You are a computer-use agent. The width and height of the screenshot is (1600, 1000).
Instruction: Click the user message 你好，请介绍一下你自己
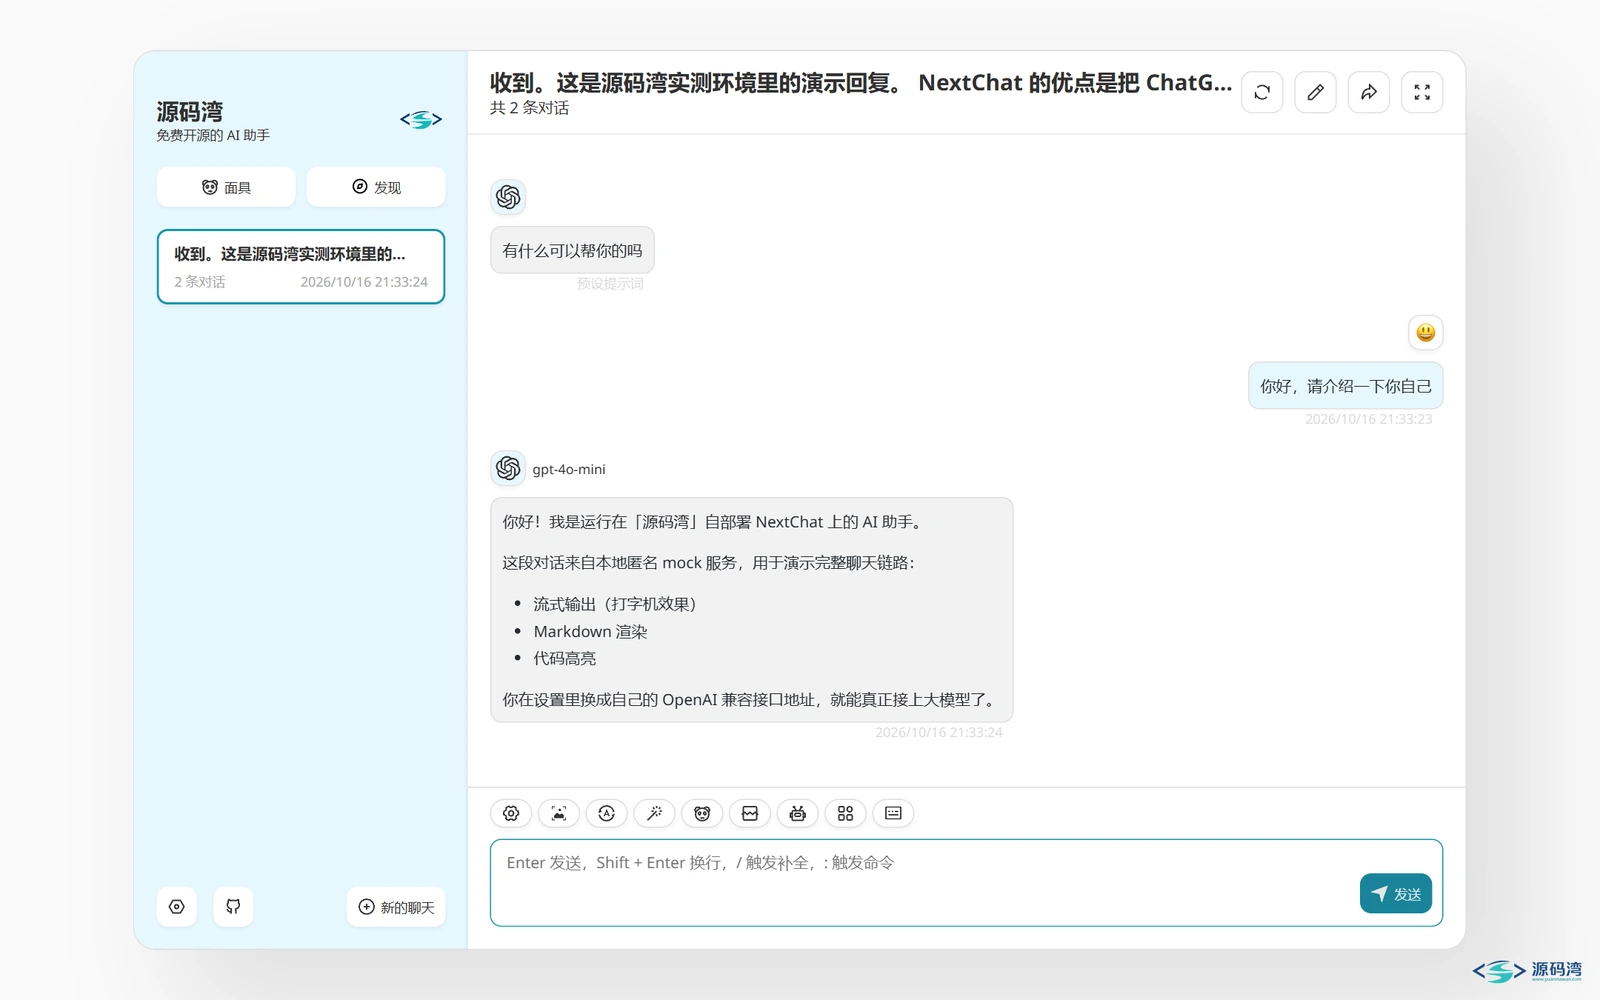1345,386
